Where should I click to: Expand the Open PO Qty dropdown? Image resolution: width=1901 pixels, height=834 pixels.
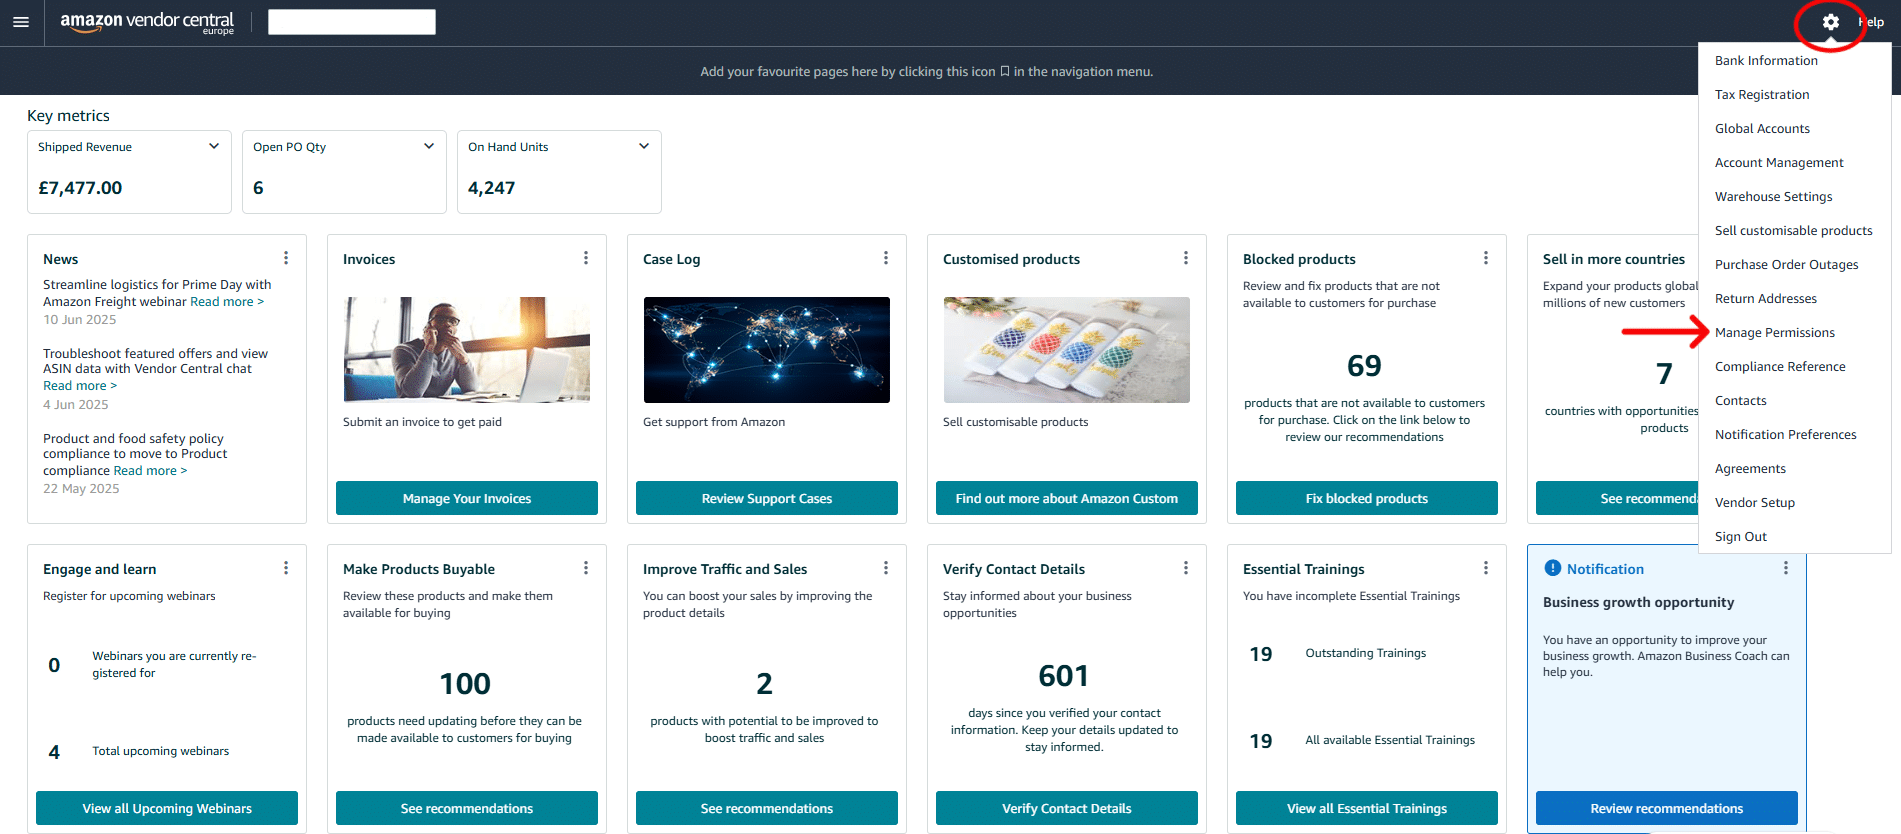428,147
